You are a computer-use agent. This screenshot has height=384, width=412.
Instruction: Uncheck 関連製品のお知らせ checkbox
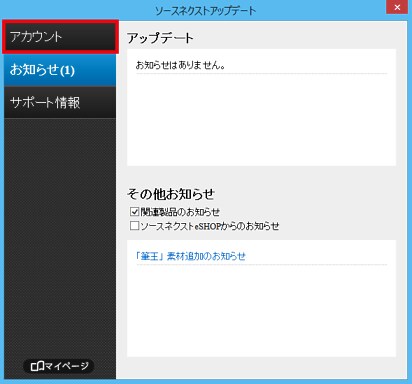click(x=134, y=212)
